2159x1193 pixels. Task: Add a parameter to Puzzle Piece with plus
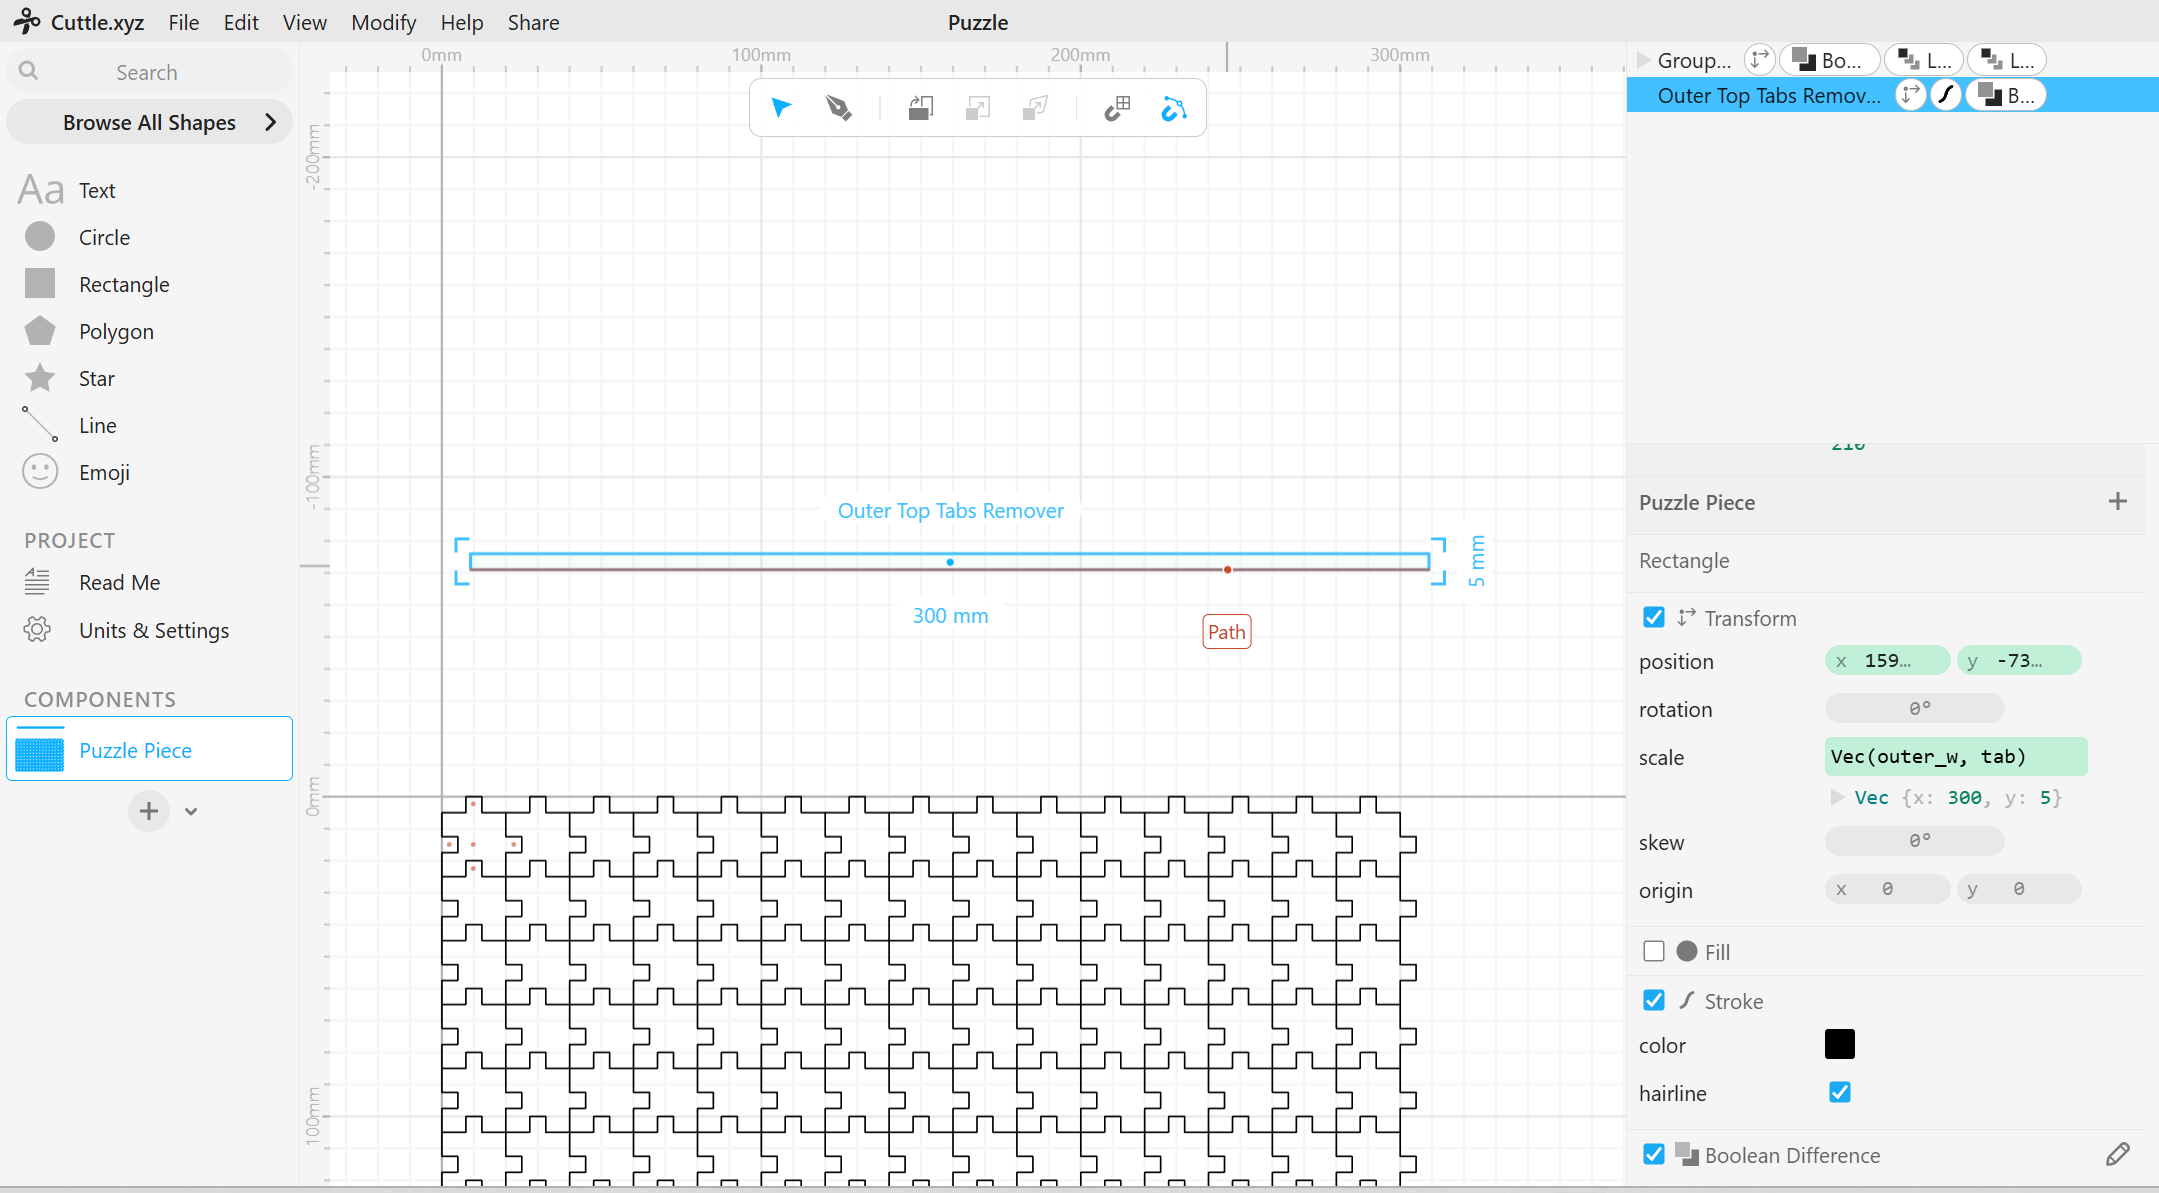click(2117, 501)
